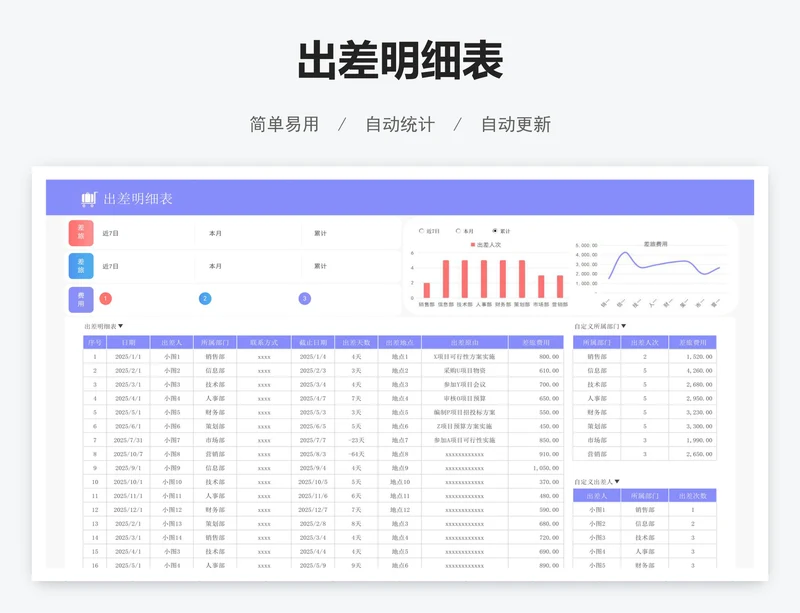The height and width of the screenshot is (613, 800).
Task: Click the reason cell 参加Y项目会议
Action: pyautogui.click(x=465, y=384)
